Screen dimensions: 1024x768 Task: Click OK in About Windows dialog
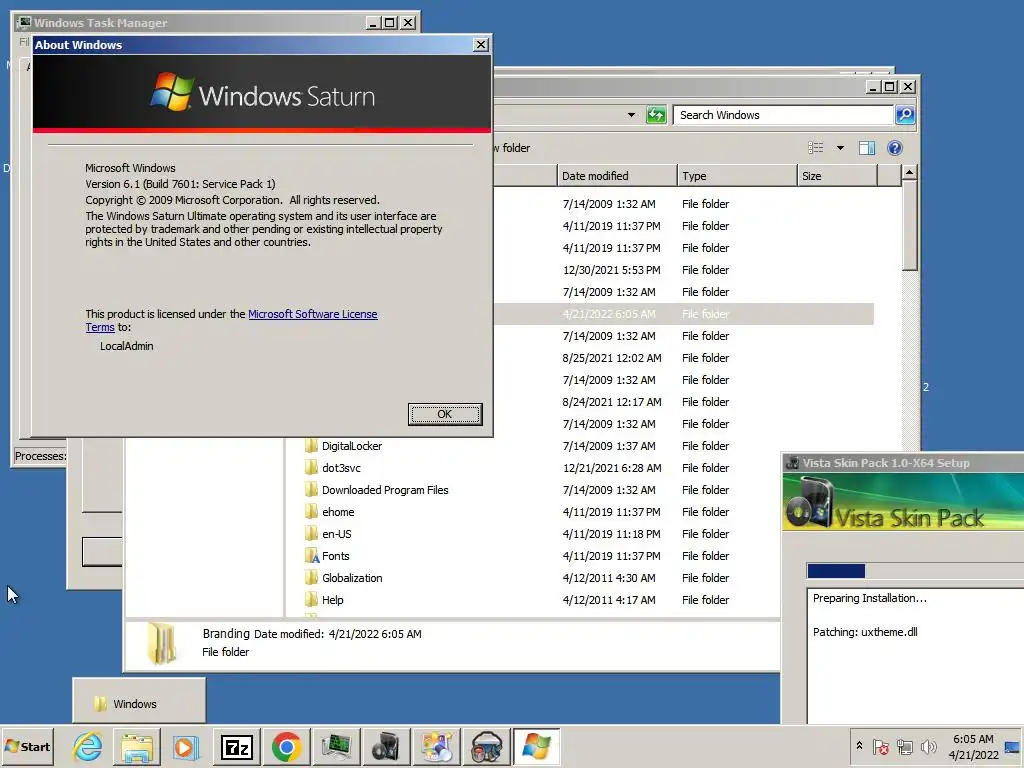[x=445, y=414]
